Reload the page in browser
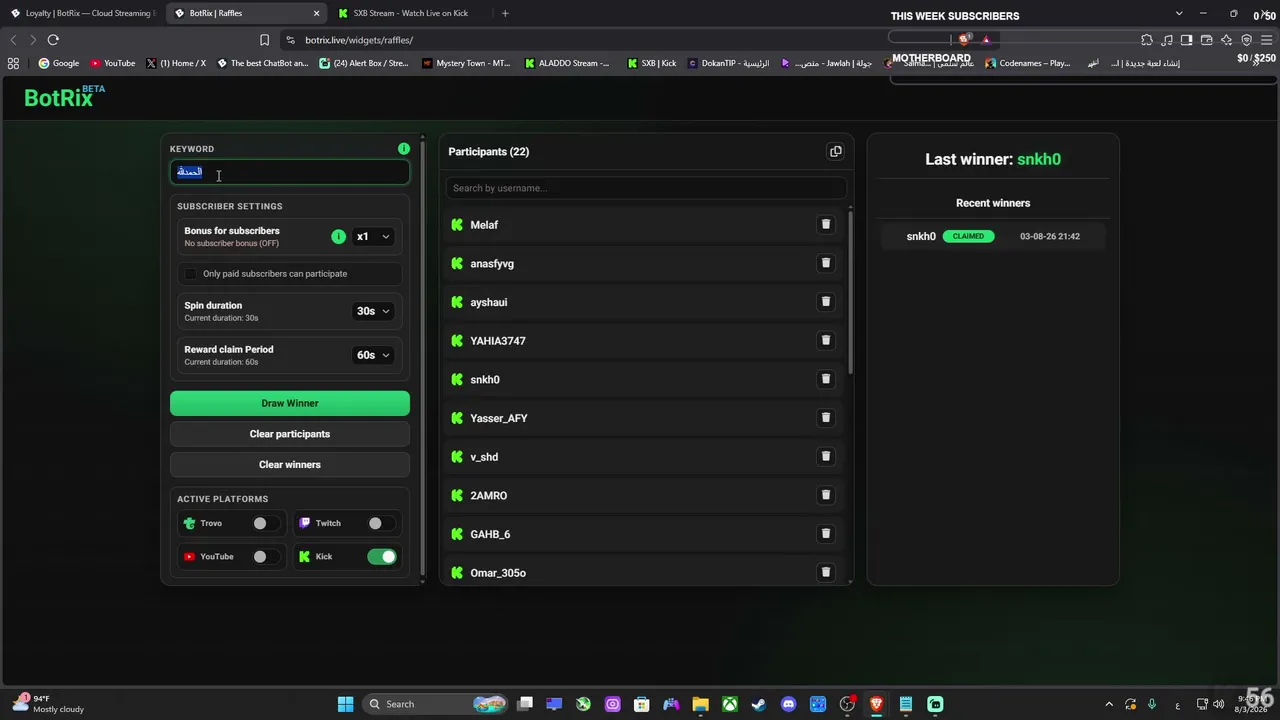 (53, 40)
